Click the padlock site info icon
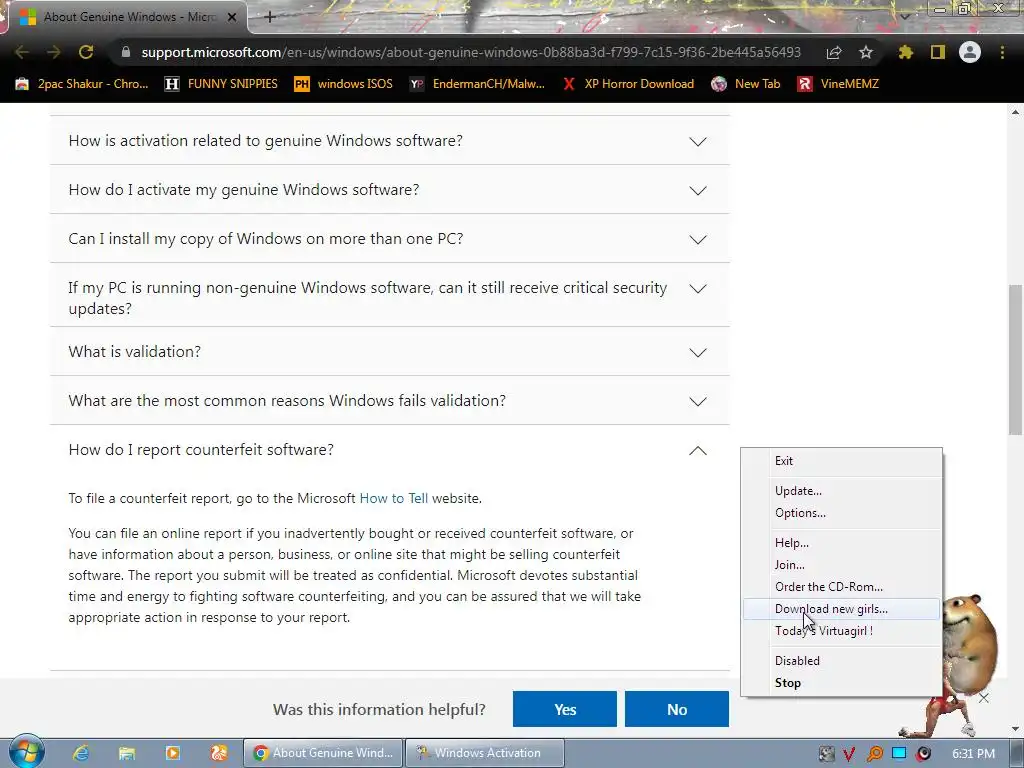The image size is (1024, 768). pos(126,52)
